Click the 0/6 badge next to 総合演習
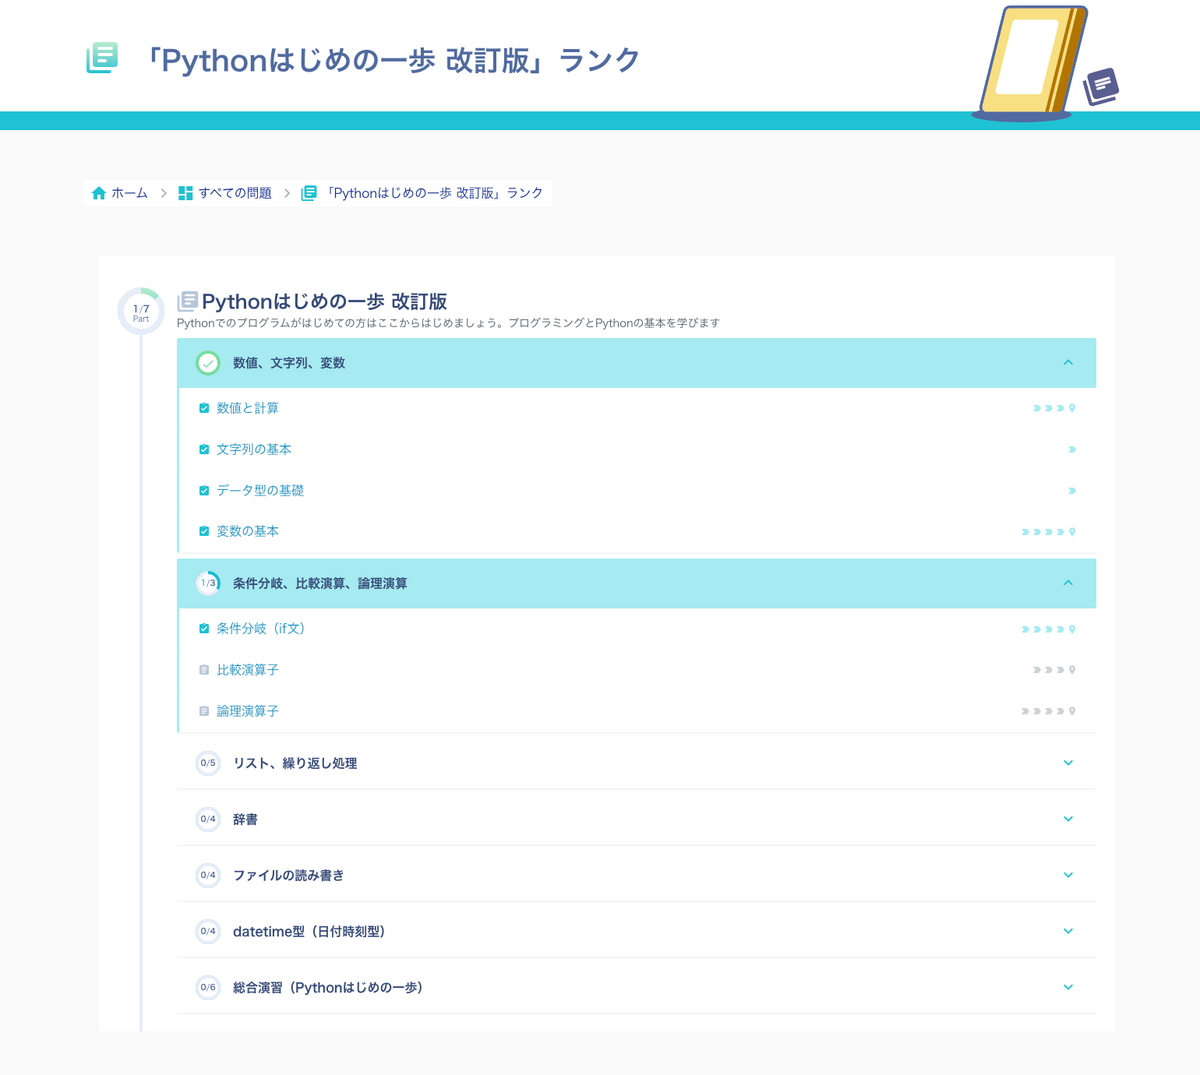This screenshot has width=1200, height=1075. [208, 987]
